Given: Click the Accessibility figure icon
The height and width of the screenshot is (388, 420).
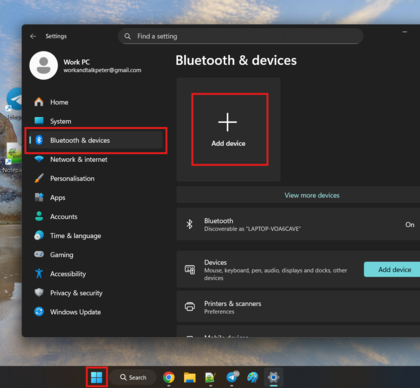Looking at the screenshot, I should click(39, 273).
